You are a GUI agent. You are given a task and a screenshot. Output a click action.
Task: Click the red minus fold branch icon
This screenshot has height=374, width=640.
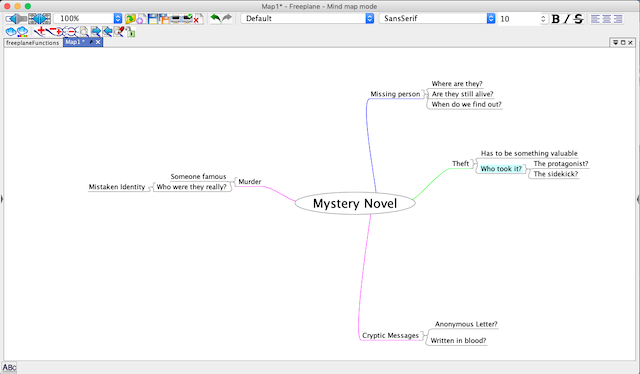pos(71,31)
